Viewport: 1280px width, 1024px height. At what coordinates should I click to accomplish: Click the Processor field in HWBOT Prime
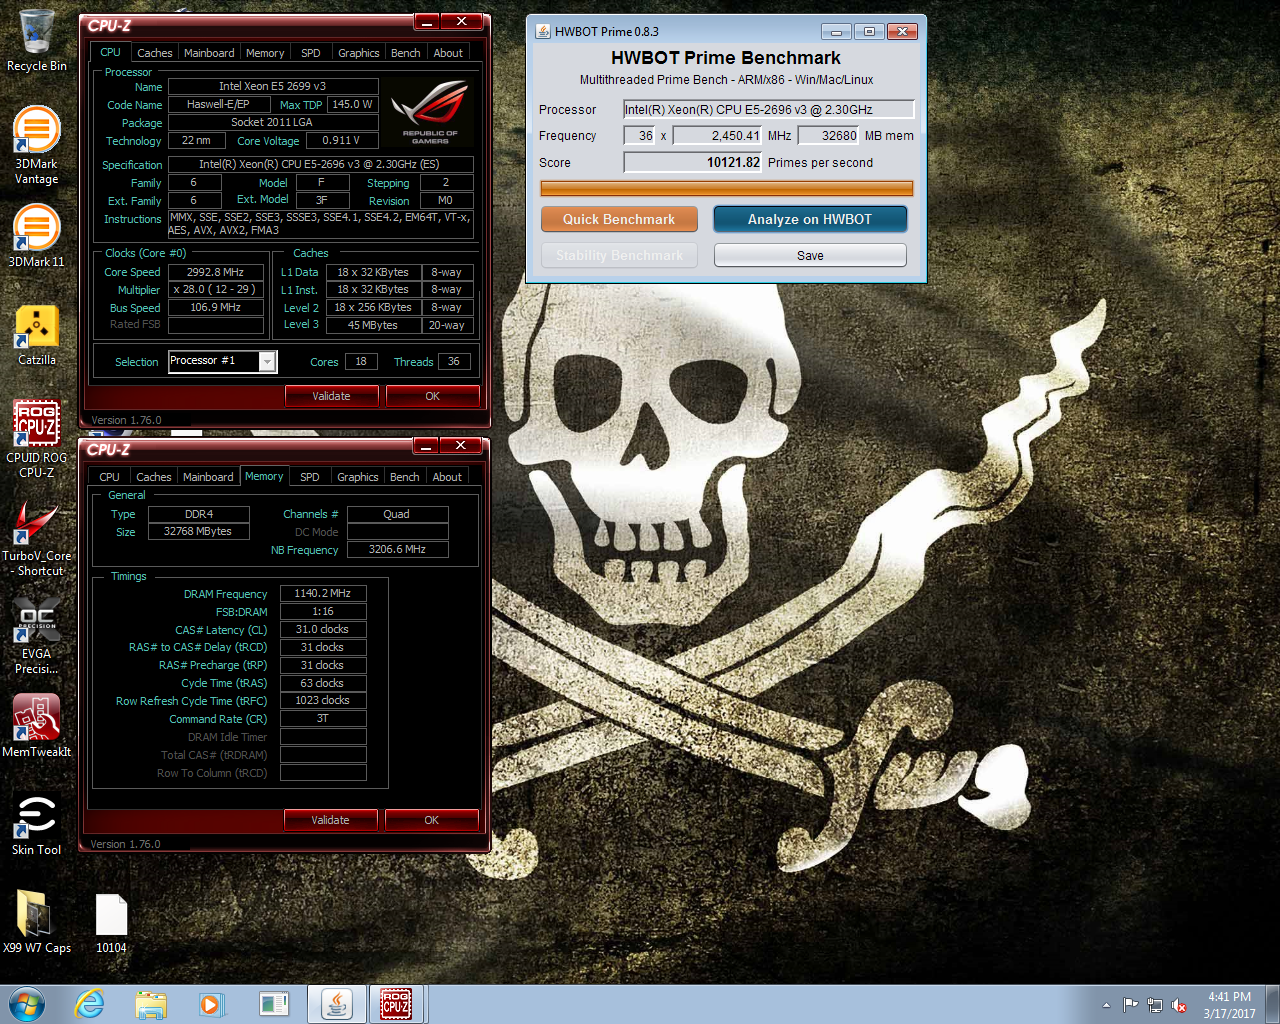pyautogui.click(x=769, y=109)
